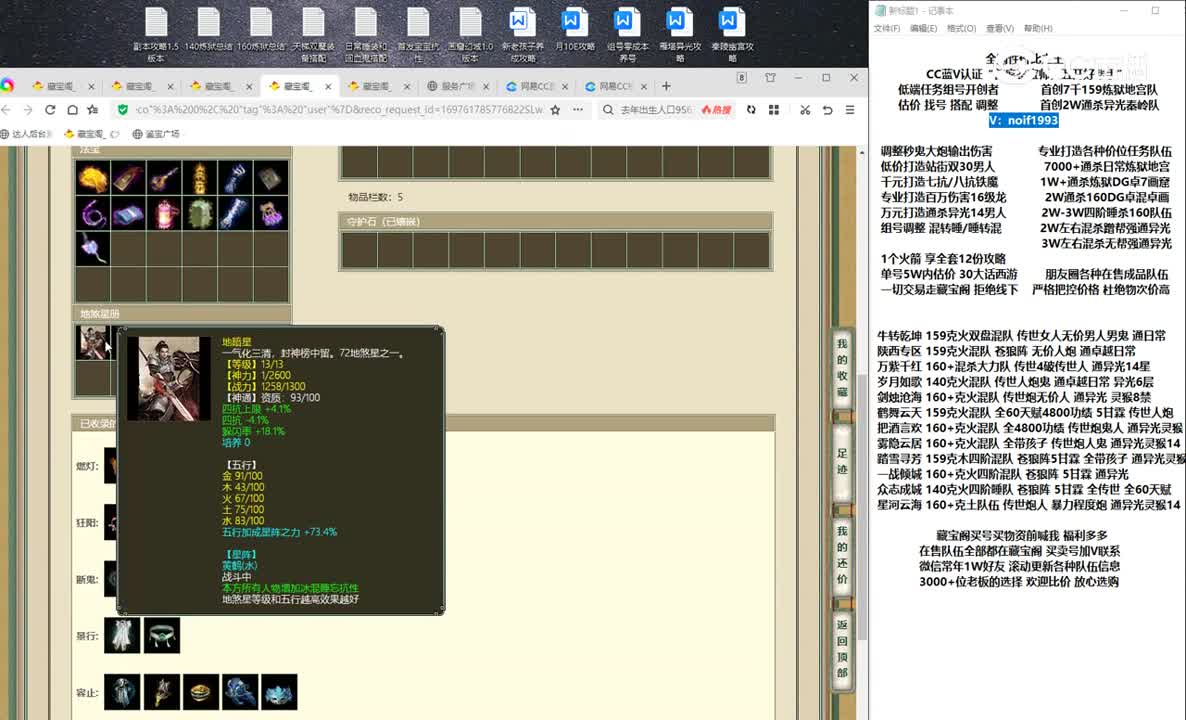
Task: Open the 查看(V) menu in Notepad
Action: pos(1000,28)
